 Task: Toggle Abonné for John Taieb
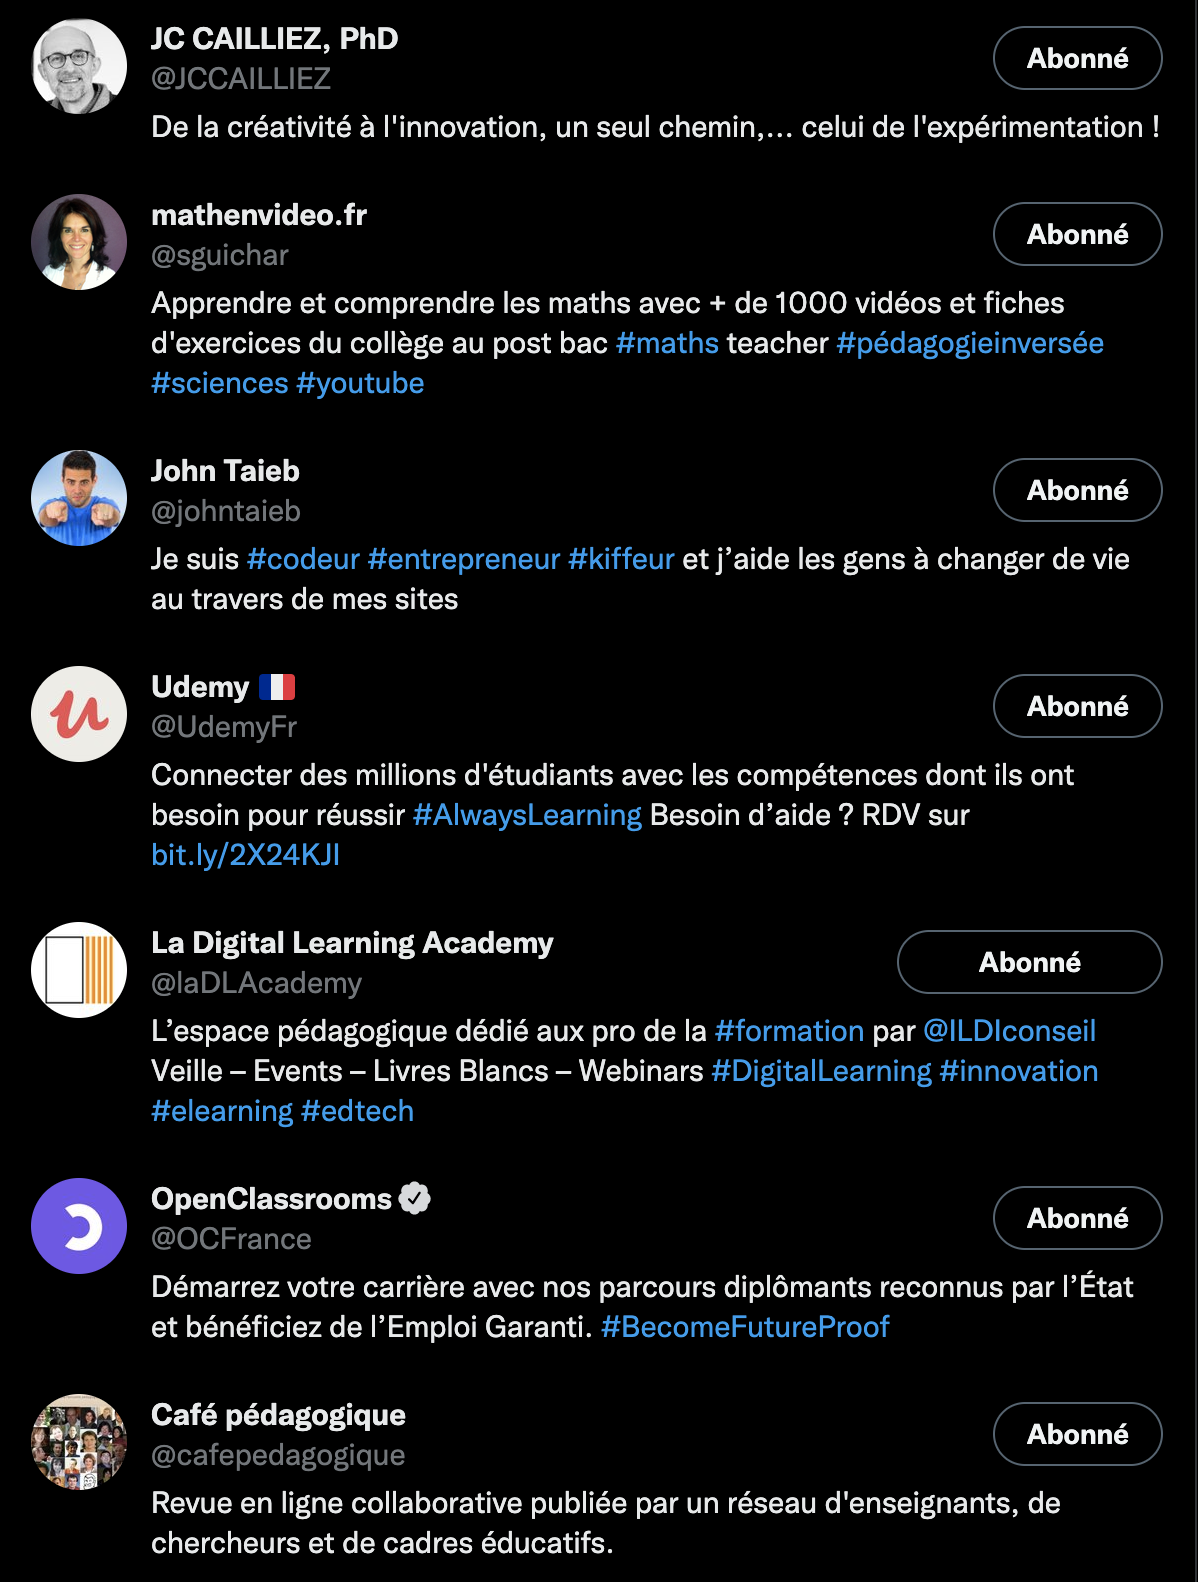1077,490
